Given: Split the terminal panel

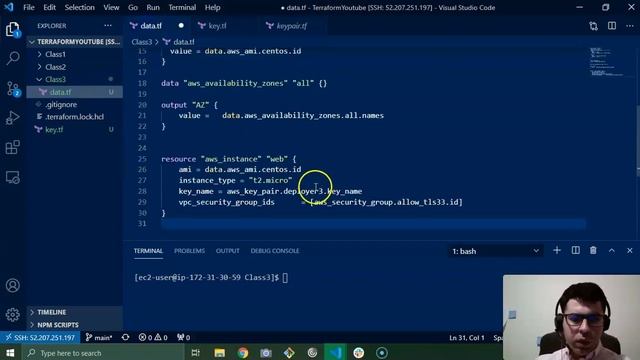Looking at the screenshot, I should pyautogui.click(x=576, y=251).
